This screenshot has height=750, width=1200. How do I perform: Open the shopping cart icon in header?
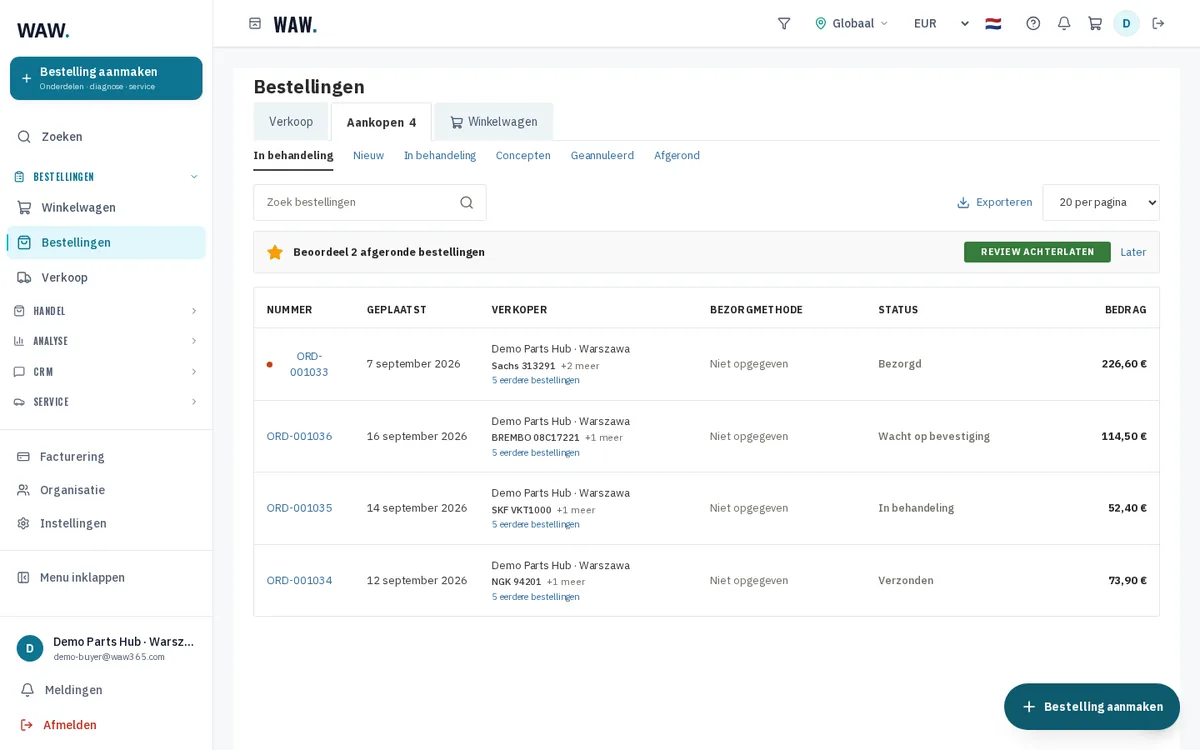(x=1095, y=23)
